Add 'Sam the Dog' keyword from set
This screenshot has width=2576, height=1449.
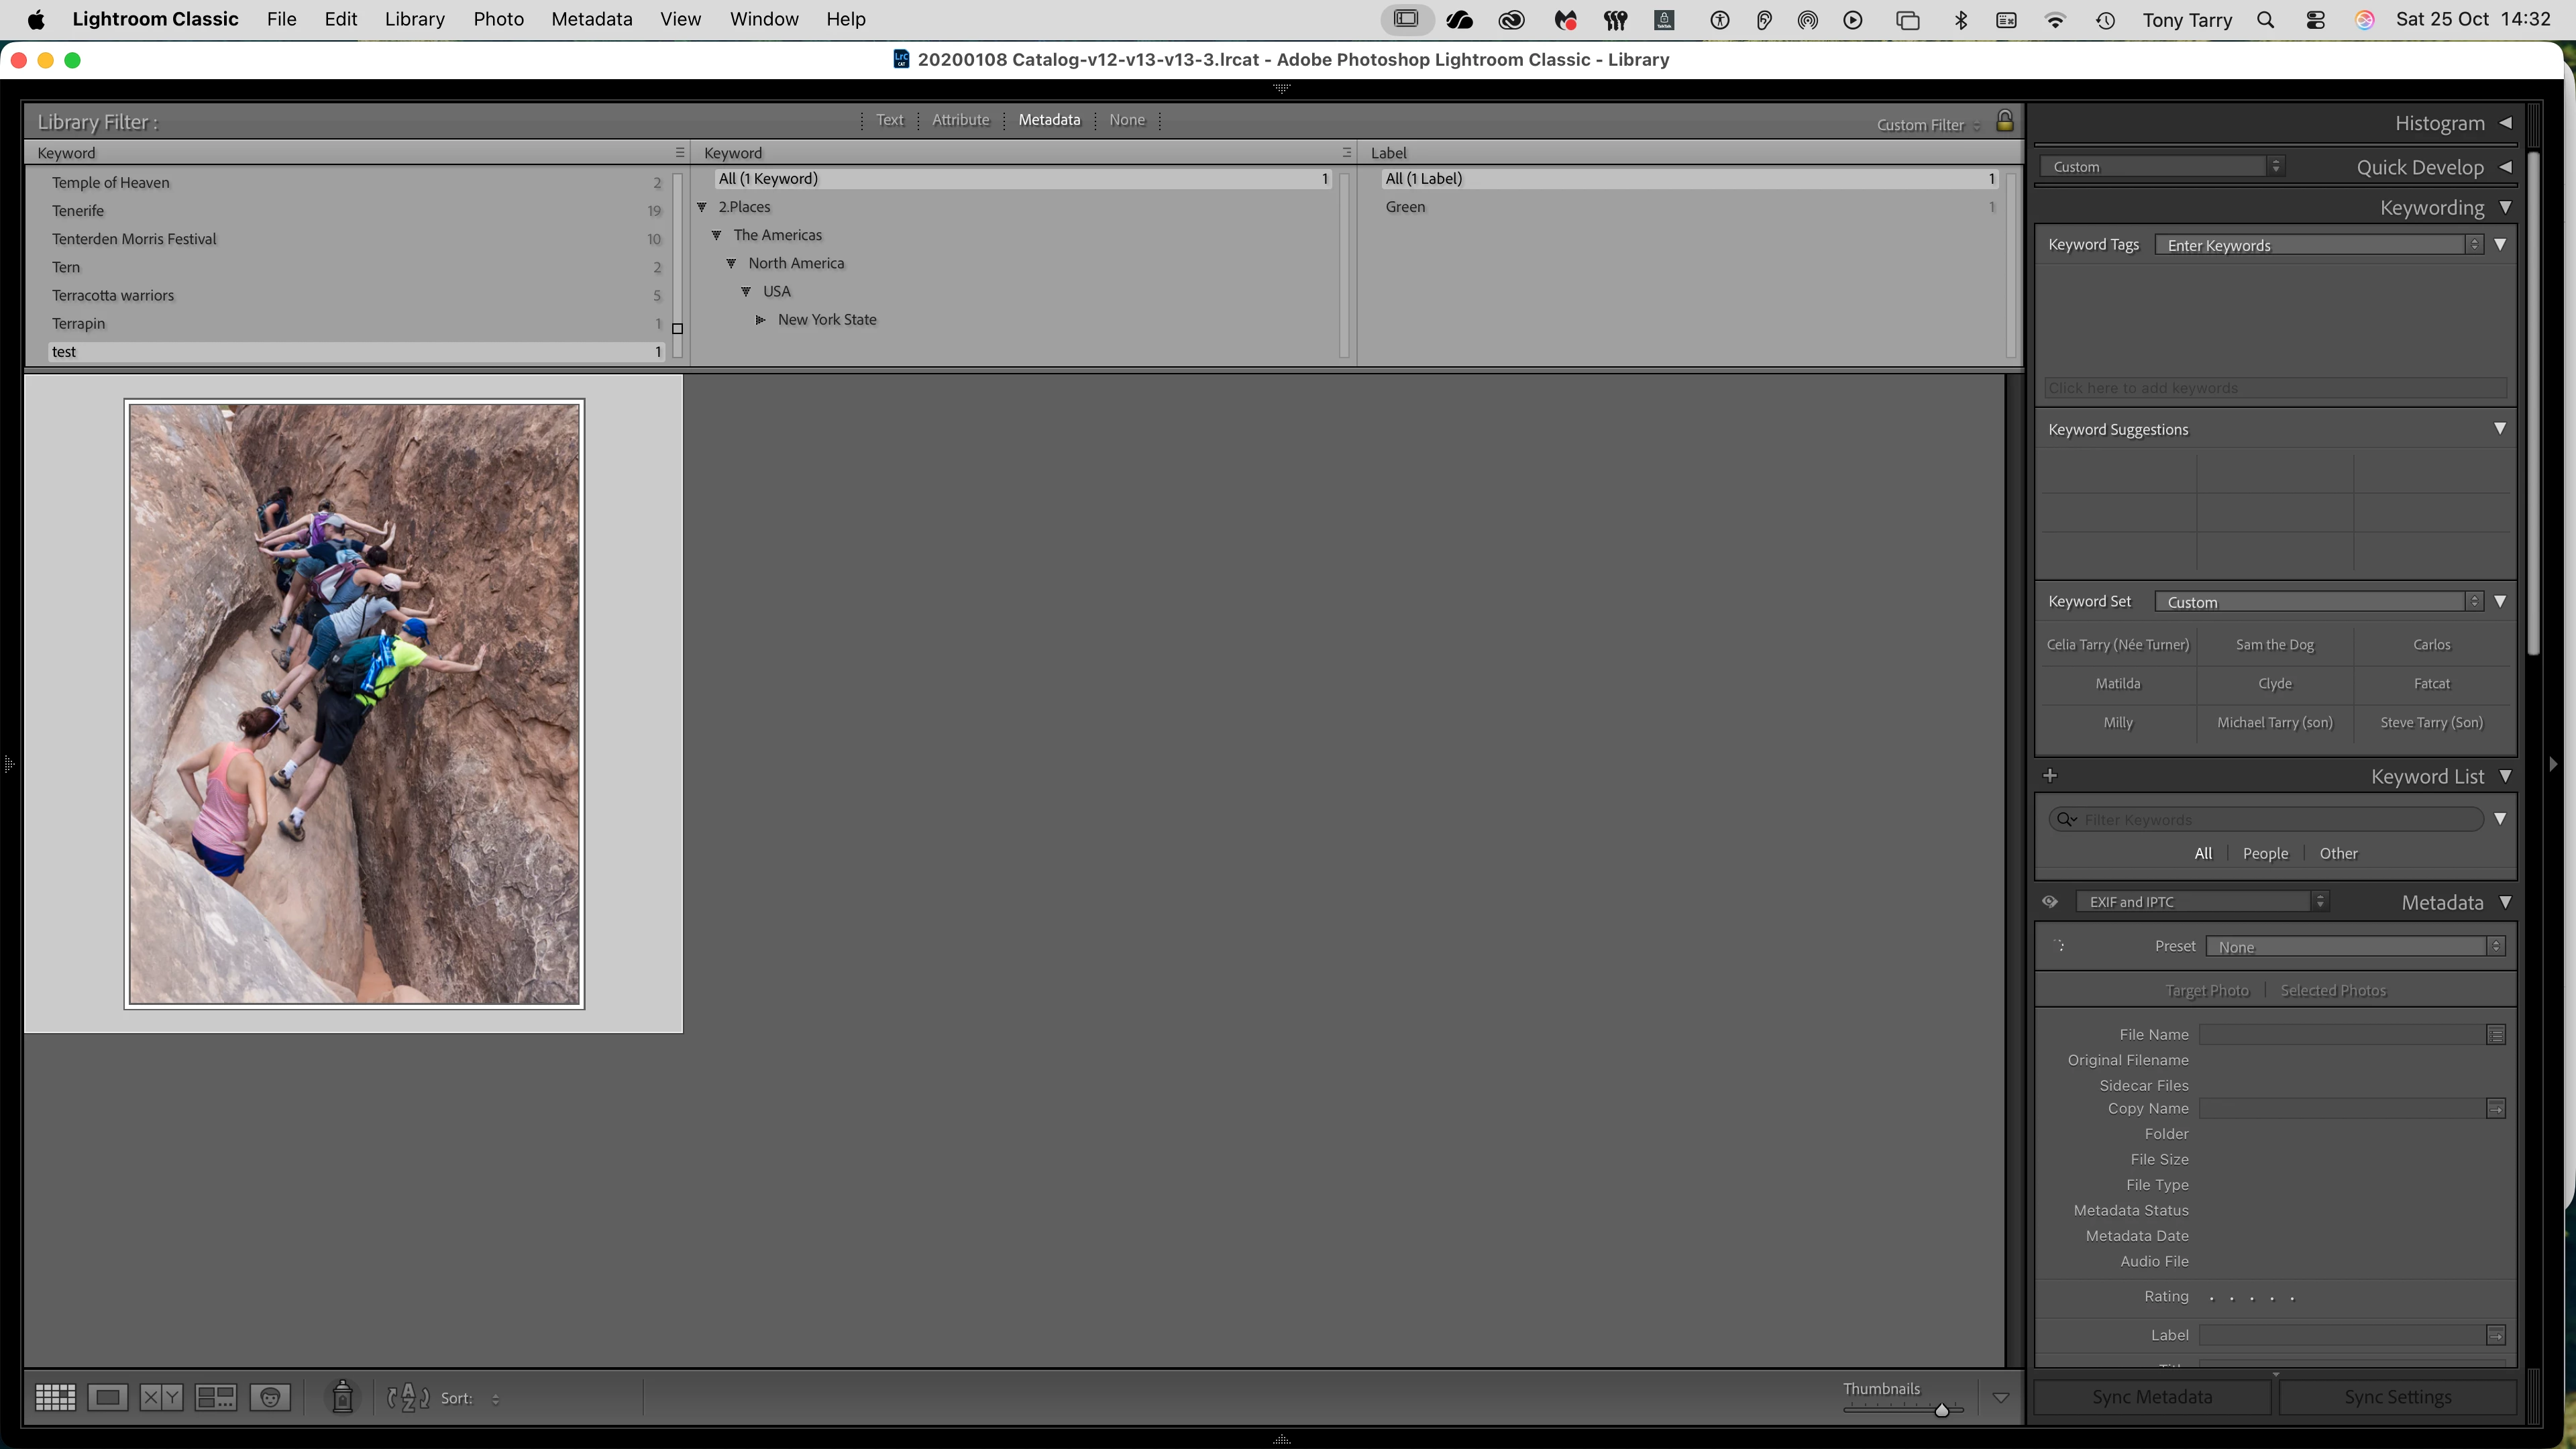coord(2274,645)
